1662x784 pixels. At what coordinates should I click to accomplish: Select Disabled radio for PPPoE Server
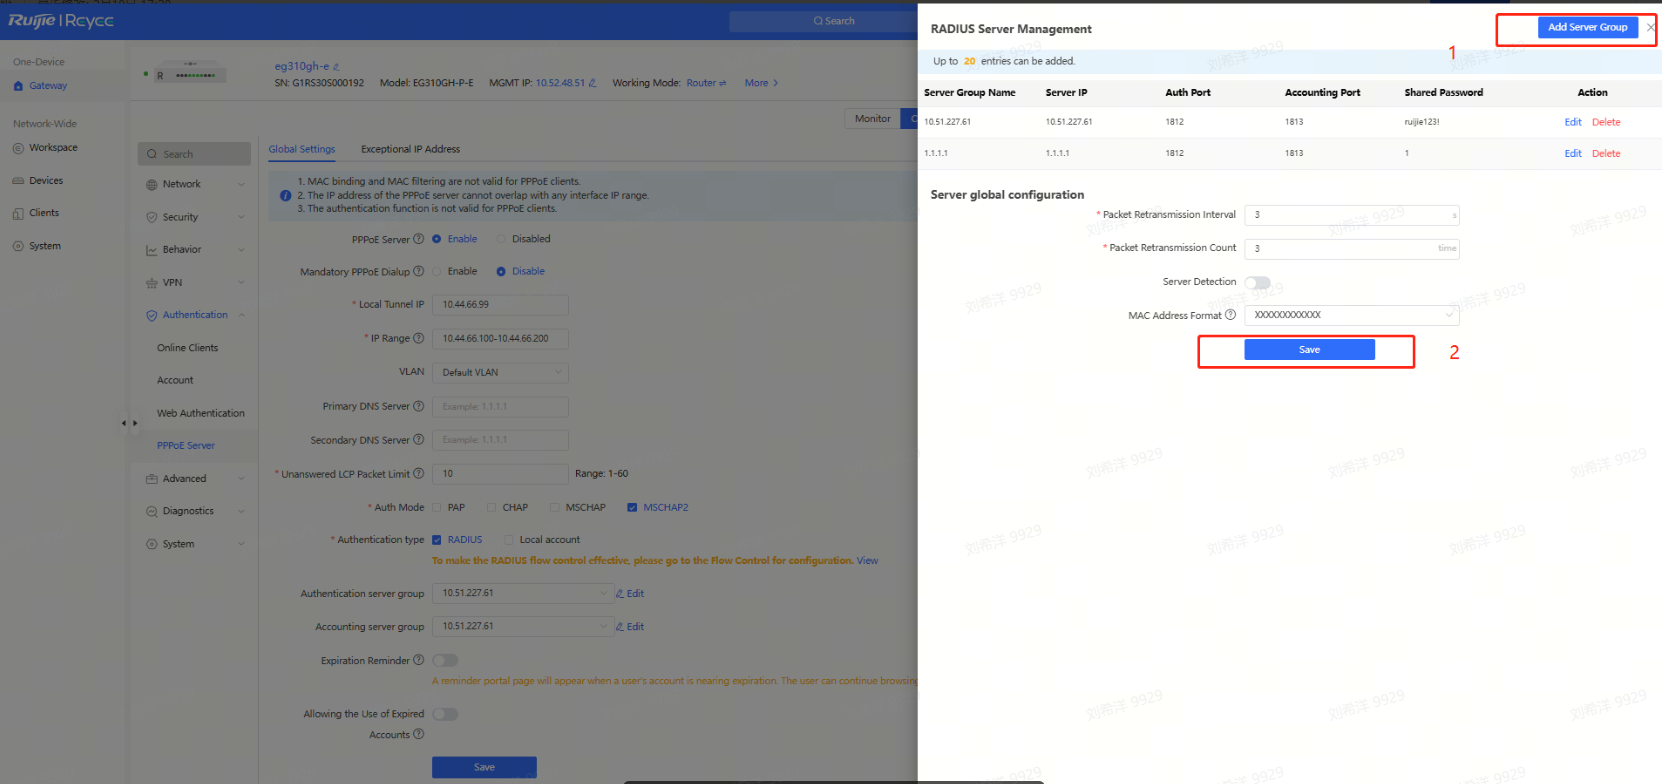[x=502, y=239]
